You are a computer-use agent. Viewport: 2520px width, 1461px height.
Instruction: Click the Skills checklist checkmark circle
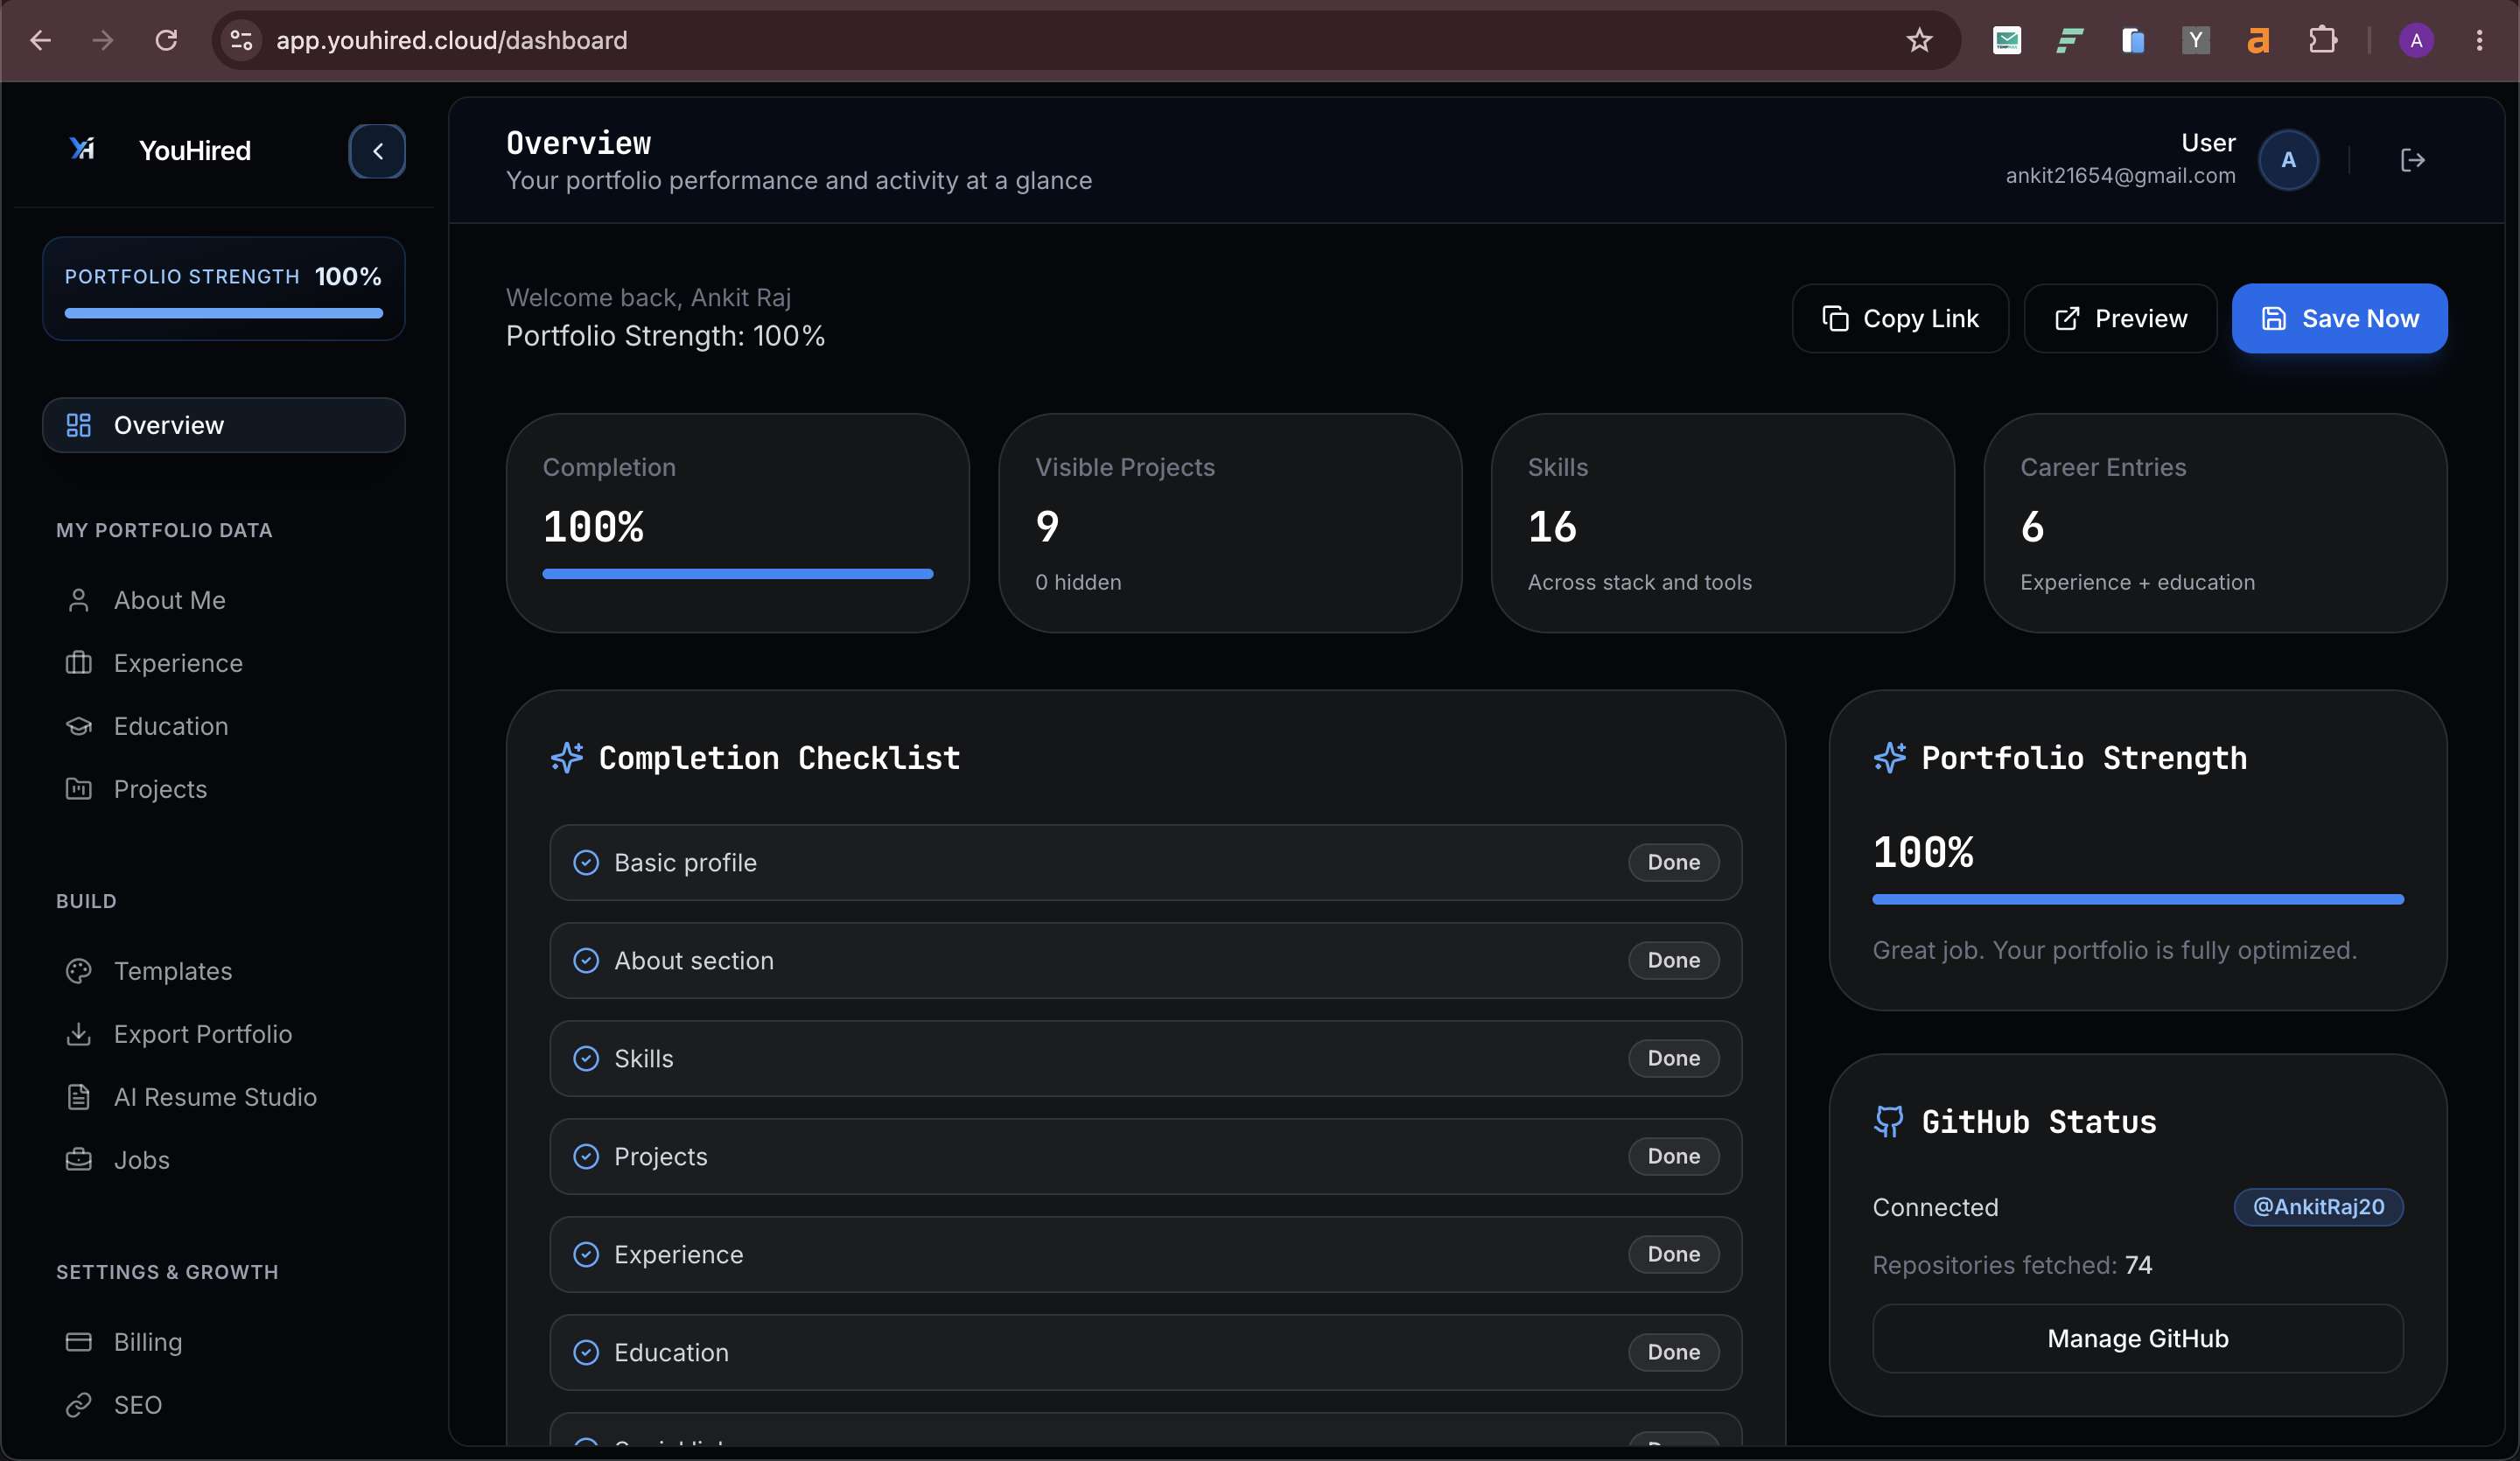click(x=586, y=1058)
